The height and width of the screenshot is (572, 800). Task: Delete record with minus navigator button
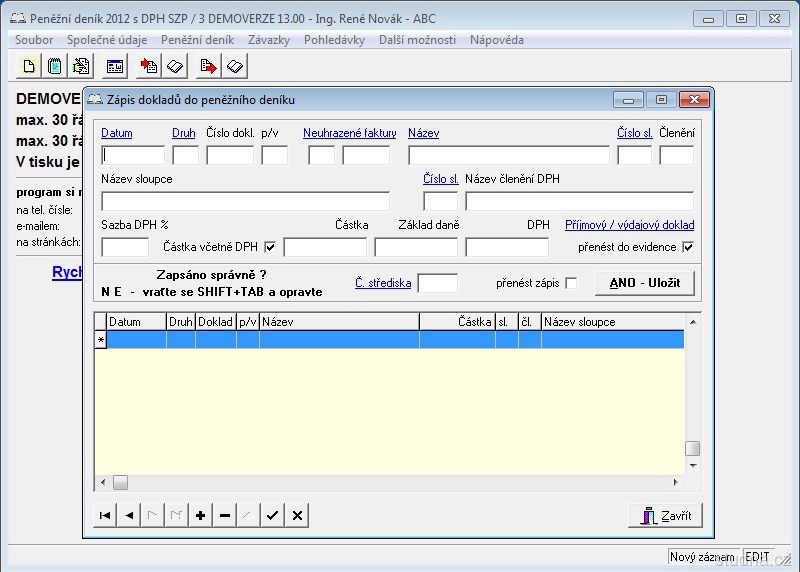[225, 515]
